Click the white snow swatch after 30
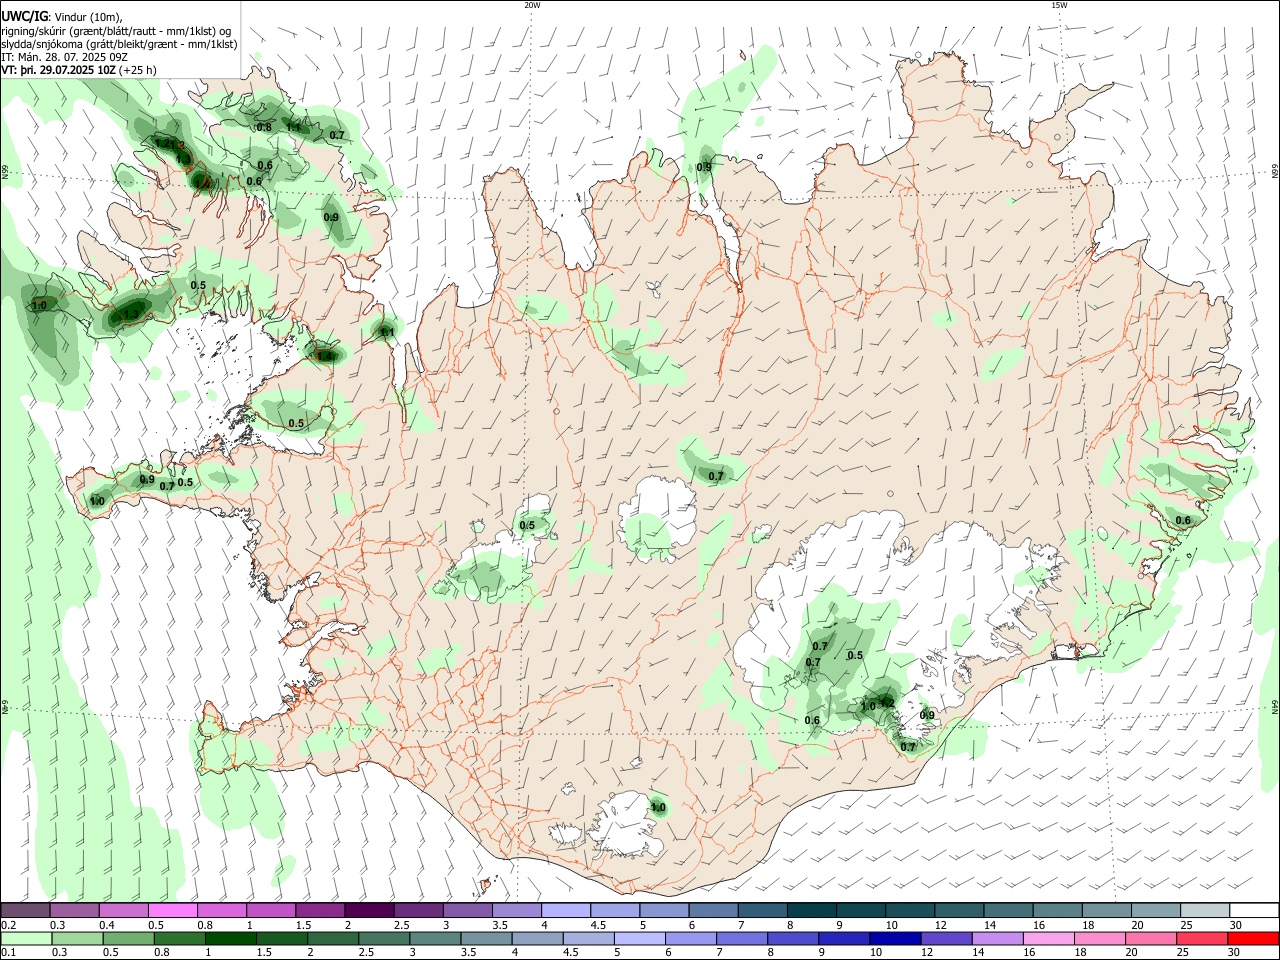Viewport: 1280px width, 960px height. point(1254,911)
